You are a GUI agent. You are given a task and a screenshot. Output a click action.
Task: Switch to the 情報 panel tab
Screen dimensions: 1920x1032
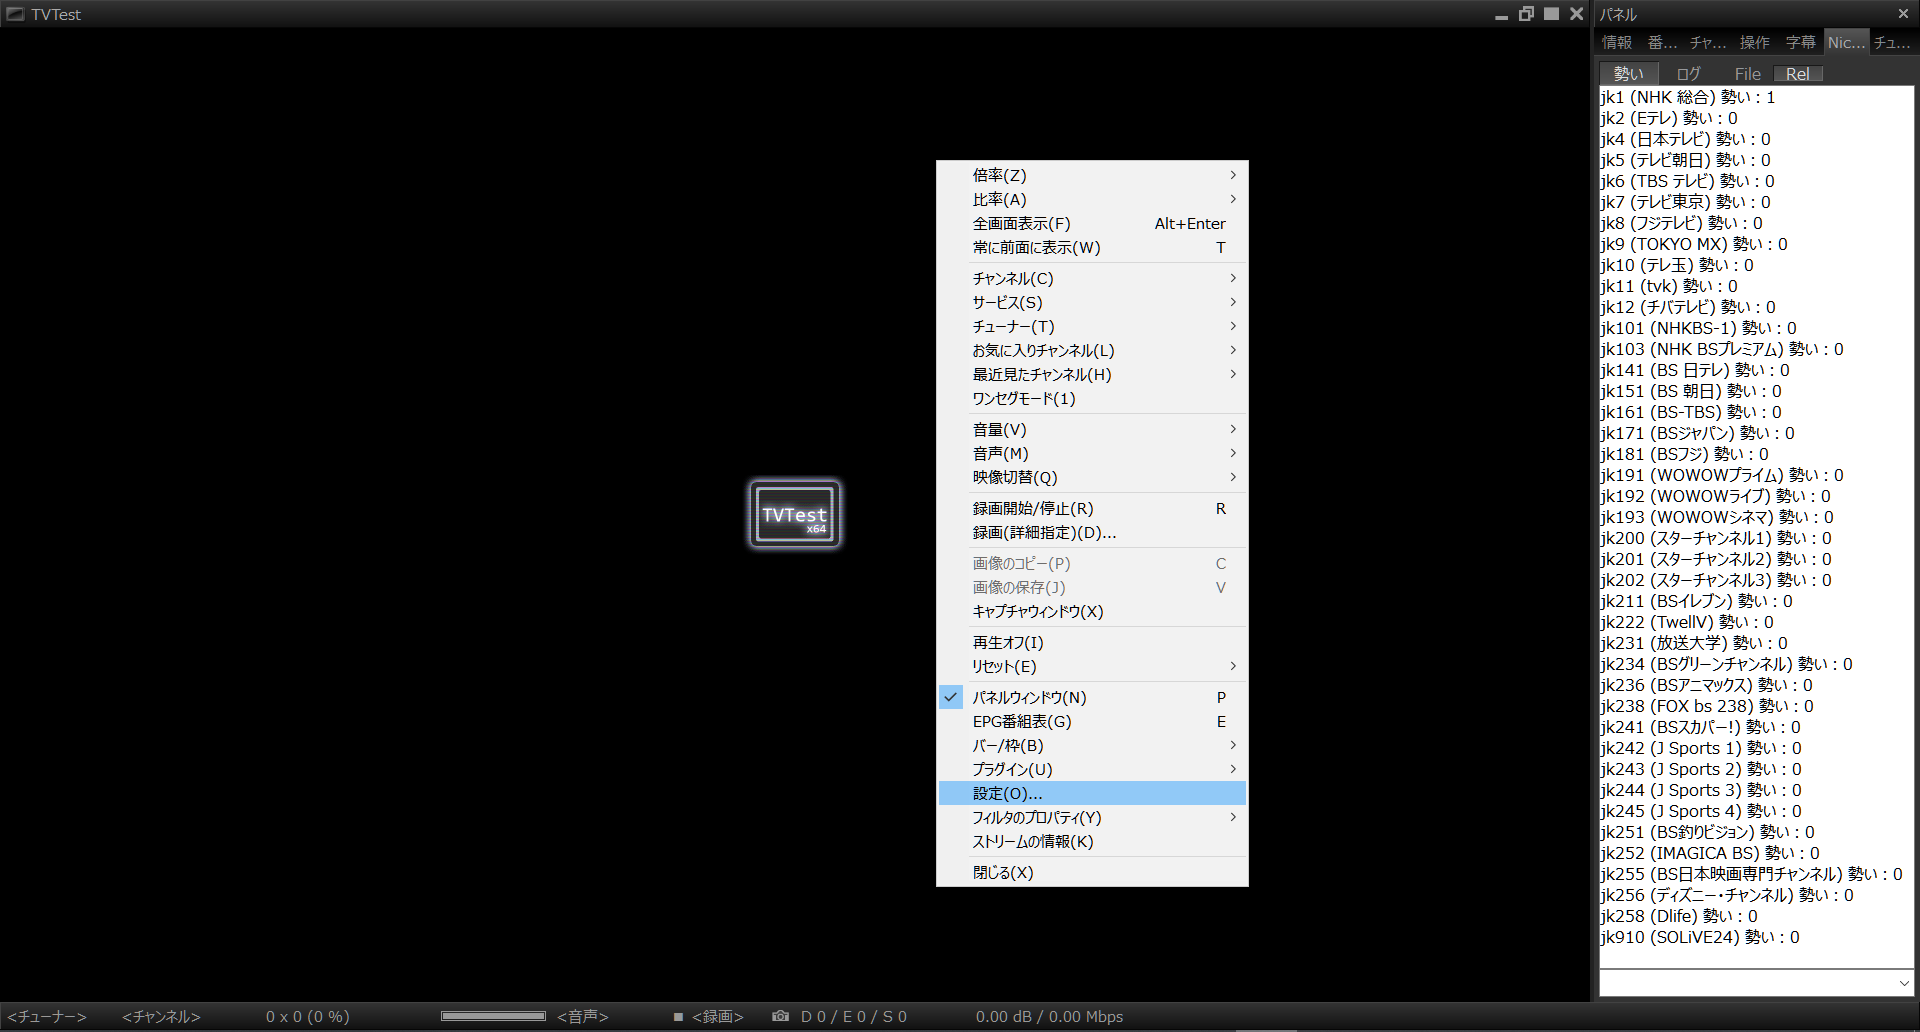point(1617,42)
